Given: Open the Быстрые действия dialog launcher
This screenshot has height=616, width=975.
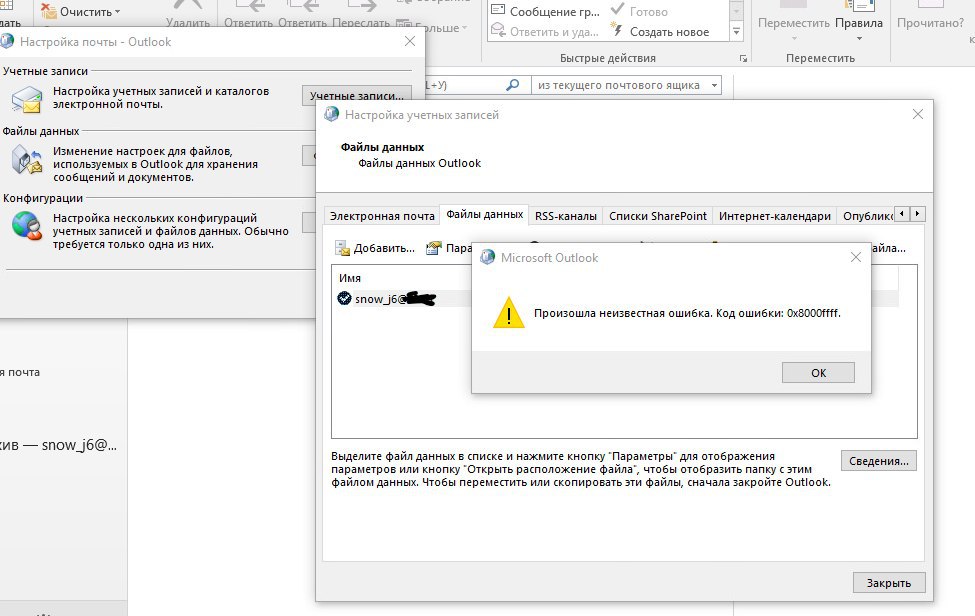Looking at the screenshot, I should [743, 58].
